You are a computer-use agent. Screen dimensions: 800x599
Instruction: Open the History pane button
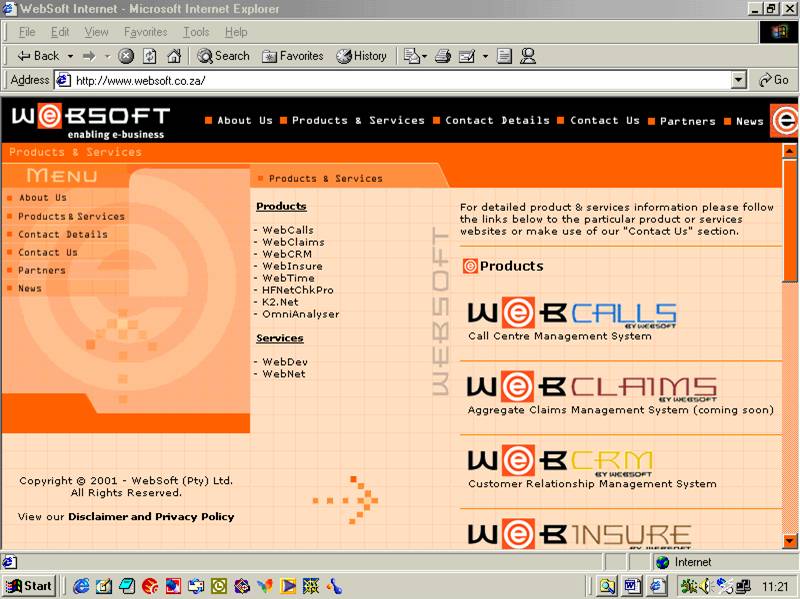tap(361, 56)
